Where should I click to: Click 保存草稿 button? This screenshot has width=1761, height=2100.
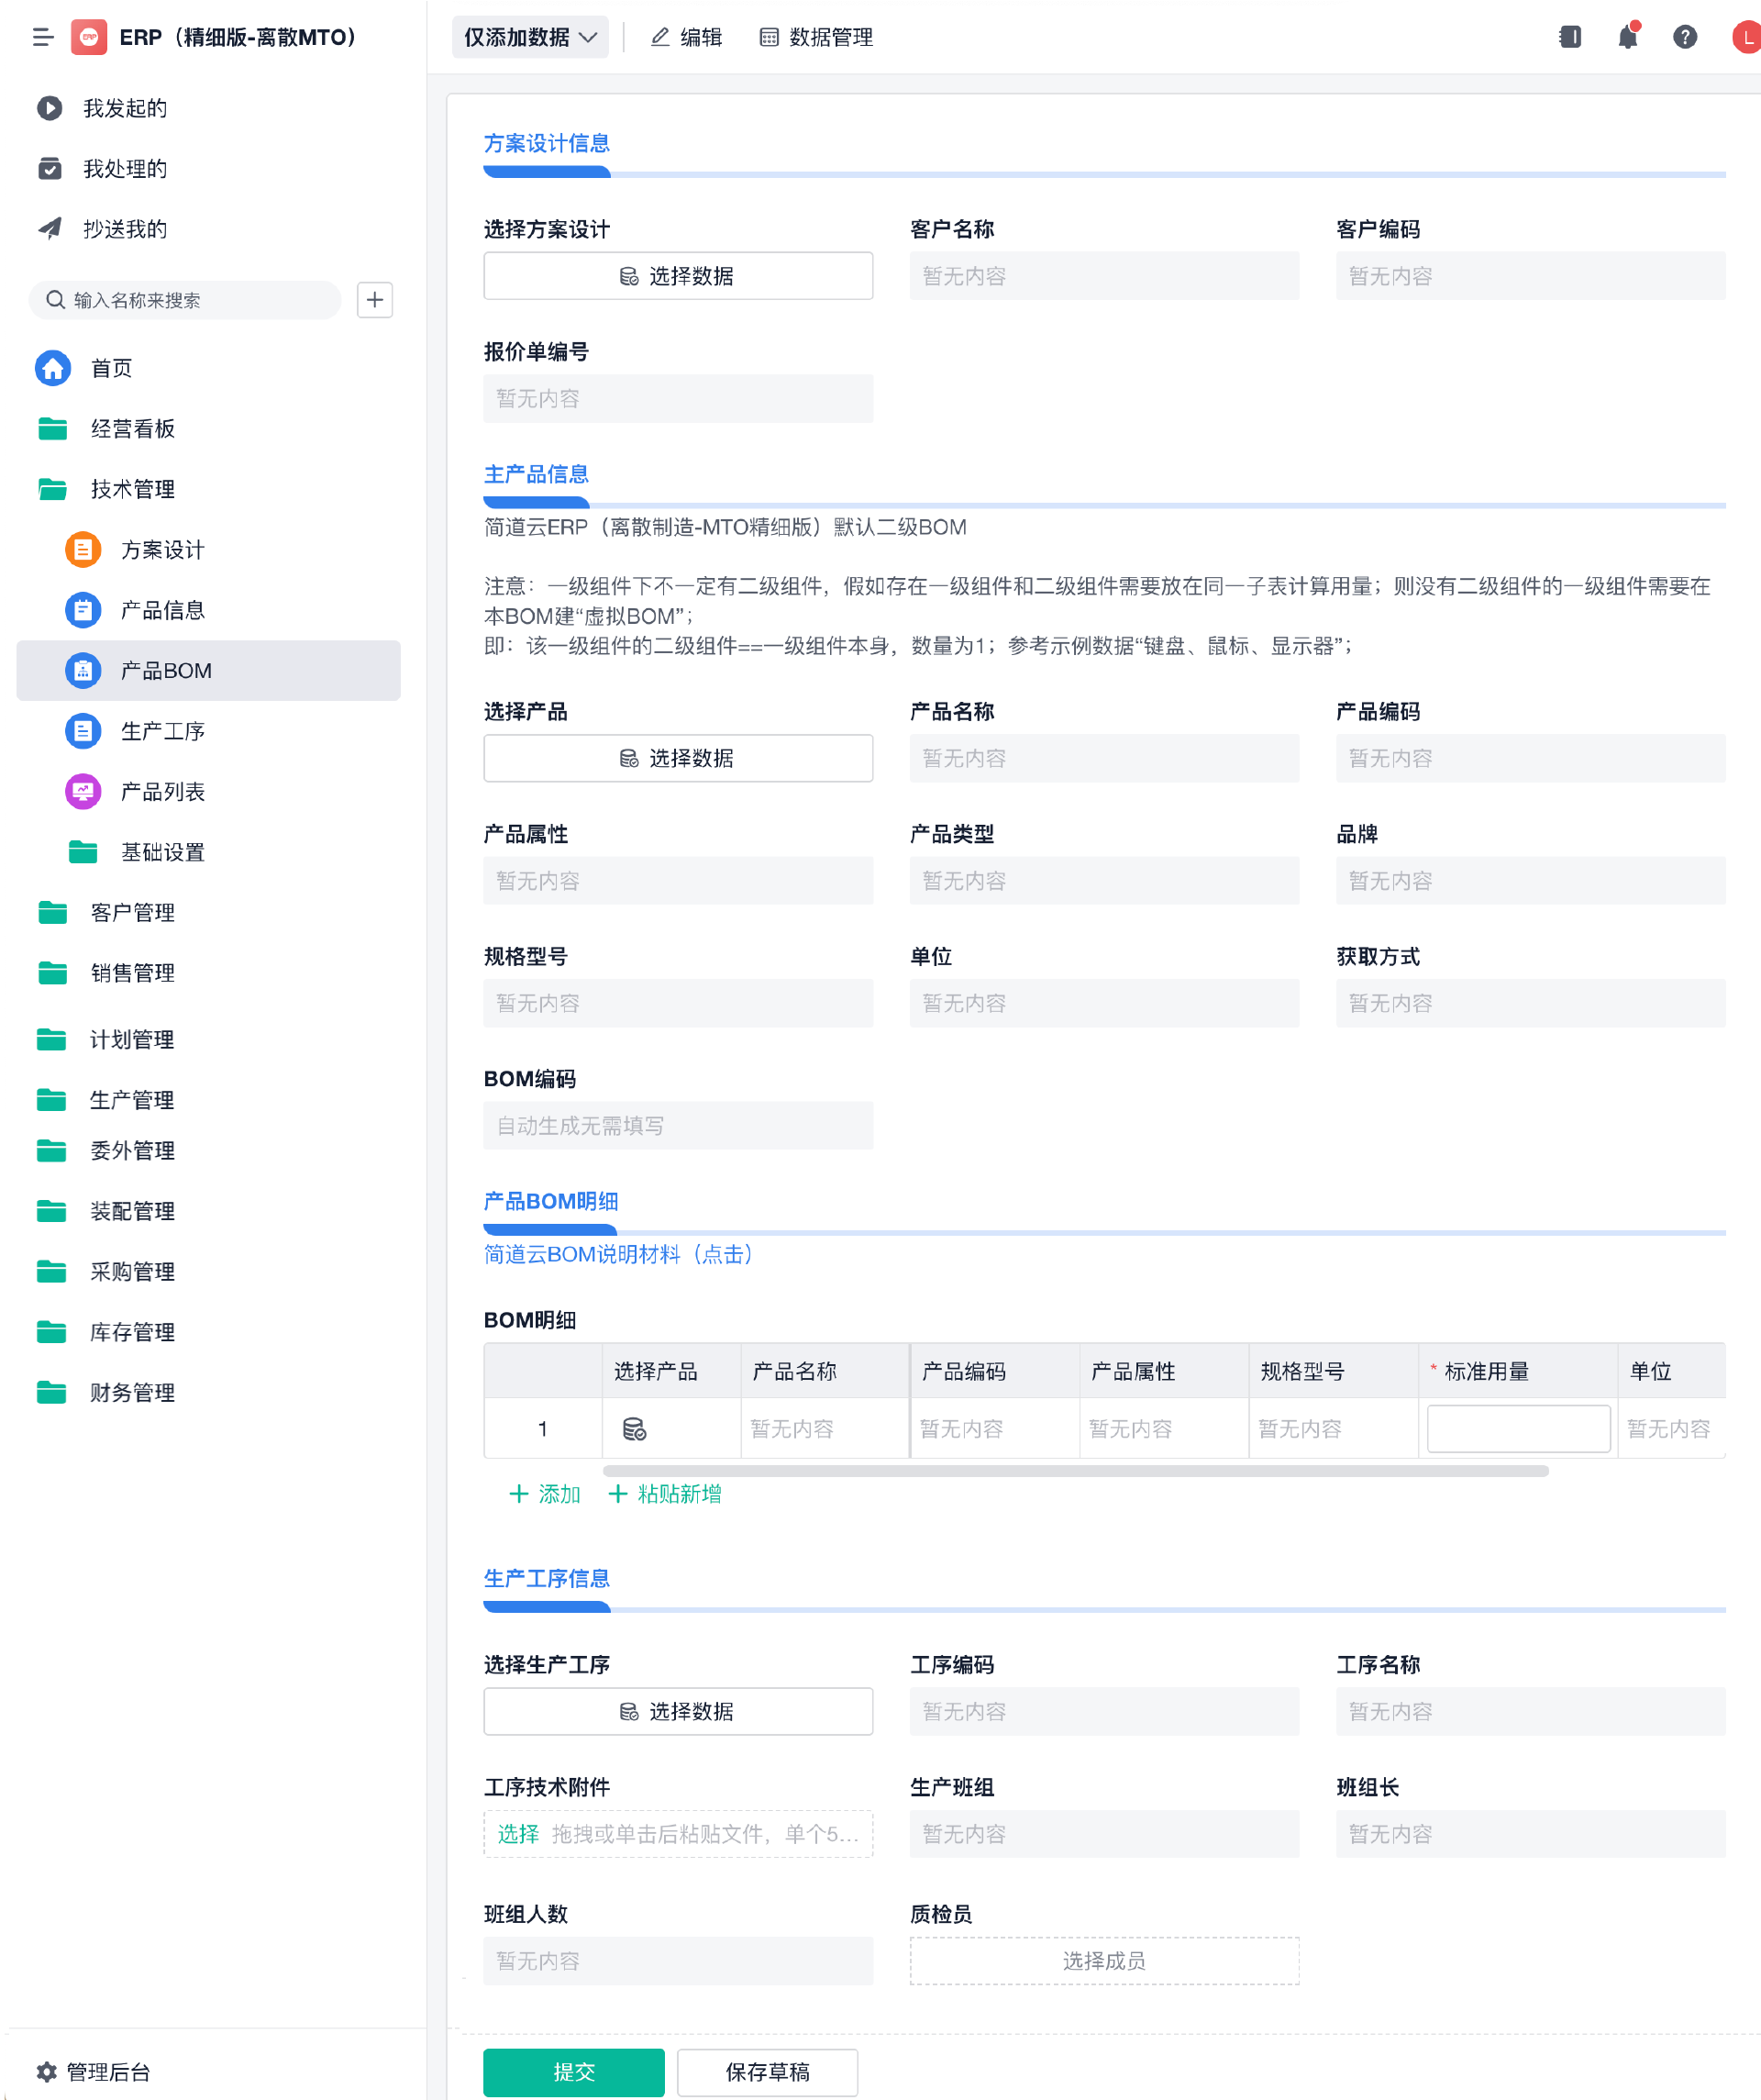tap(767, 2072)
